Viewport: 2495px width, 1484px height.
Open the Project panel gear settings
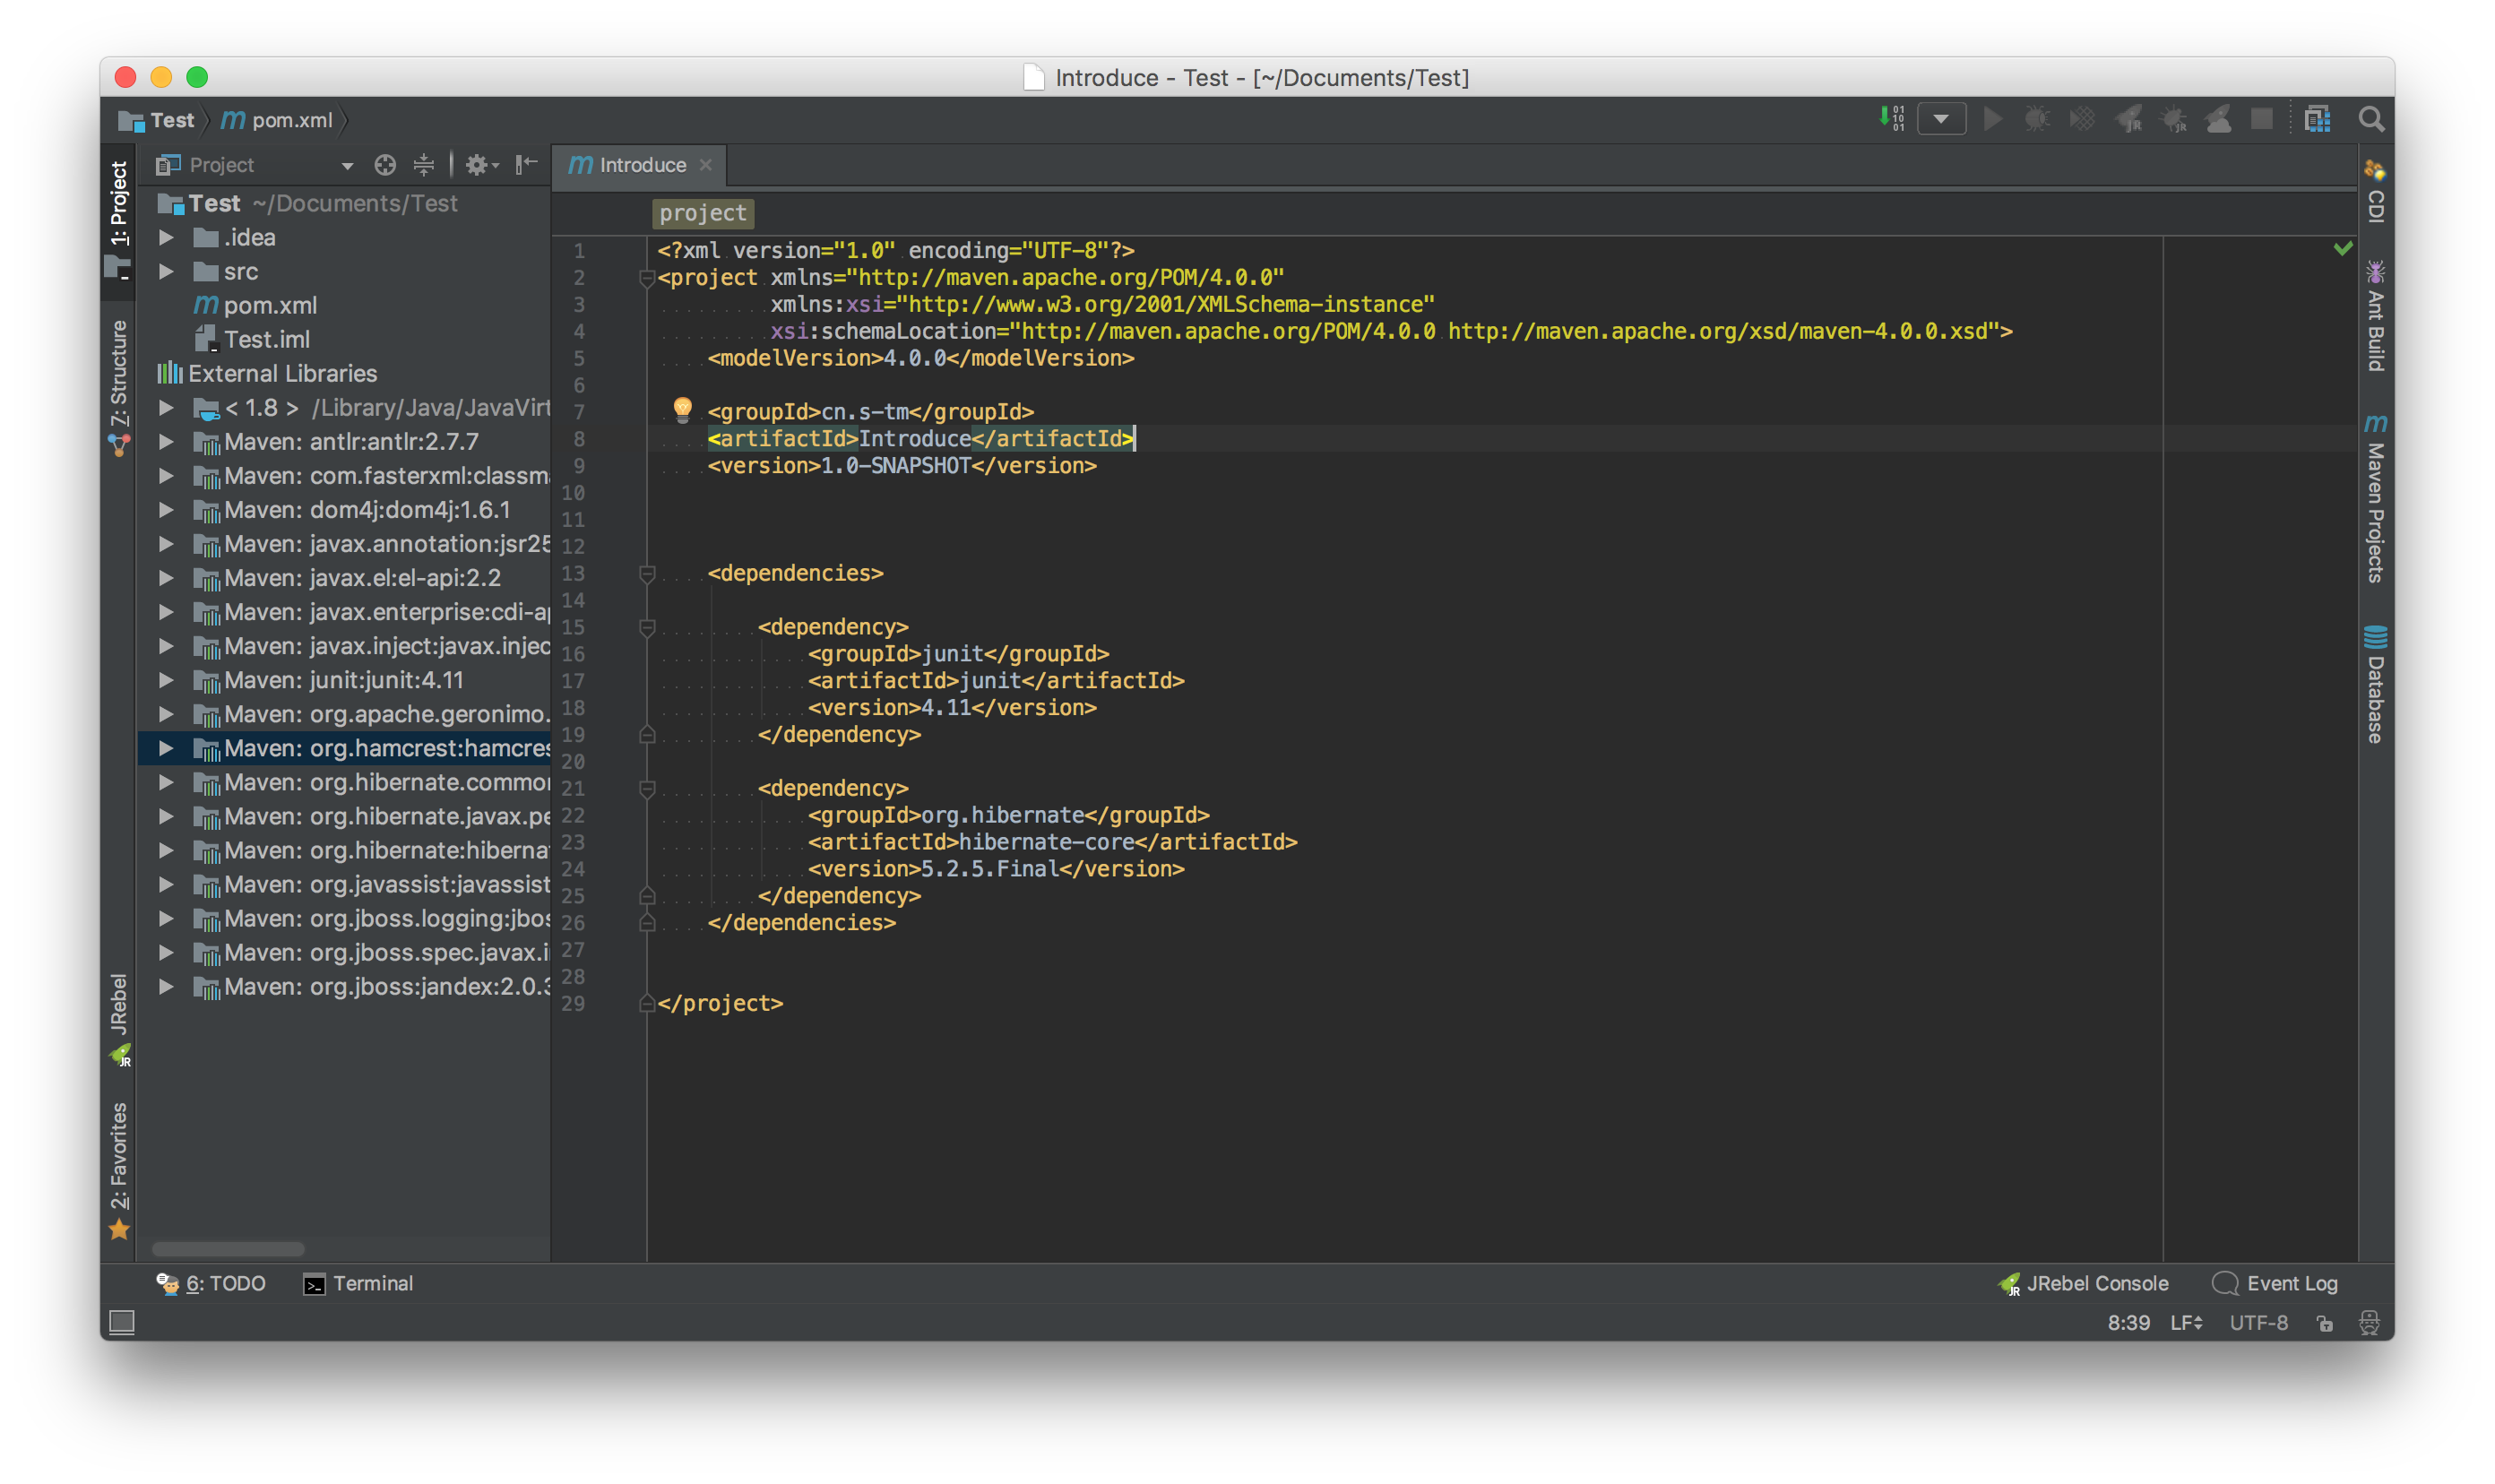tap(481, 165)
